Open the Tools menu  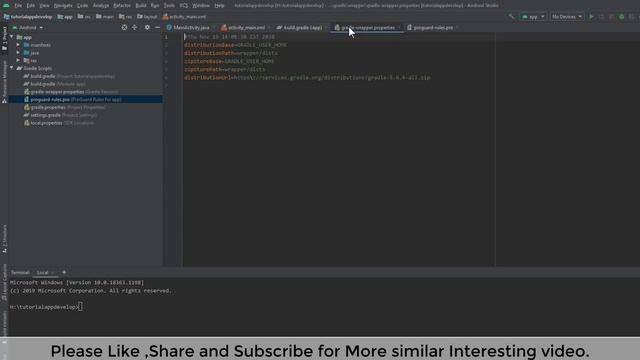click(169, 6)
